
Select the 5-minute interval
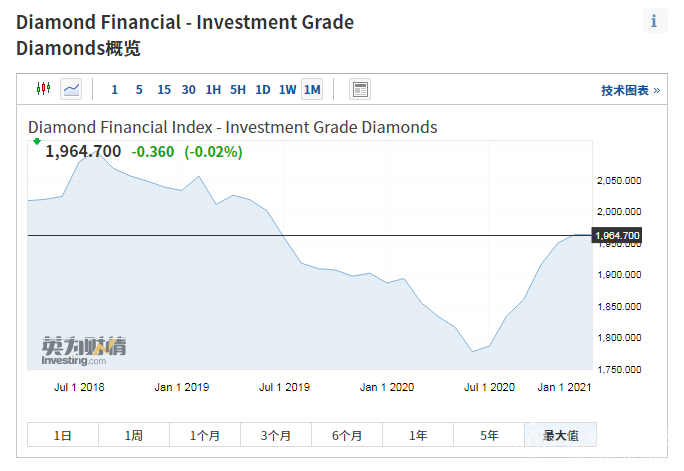pos(139,90)
